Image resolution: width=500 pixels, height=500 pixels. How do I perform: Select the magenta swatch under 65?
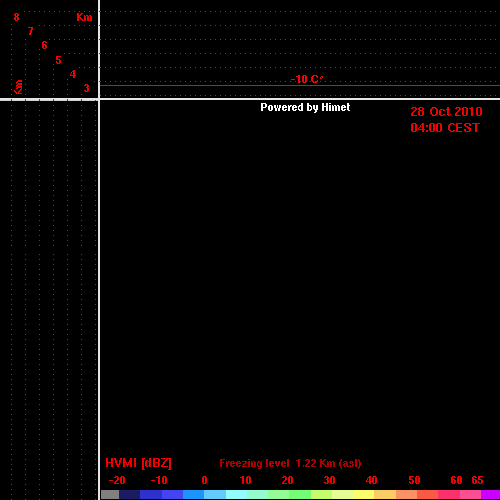click(x=490, y=494)
